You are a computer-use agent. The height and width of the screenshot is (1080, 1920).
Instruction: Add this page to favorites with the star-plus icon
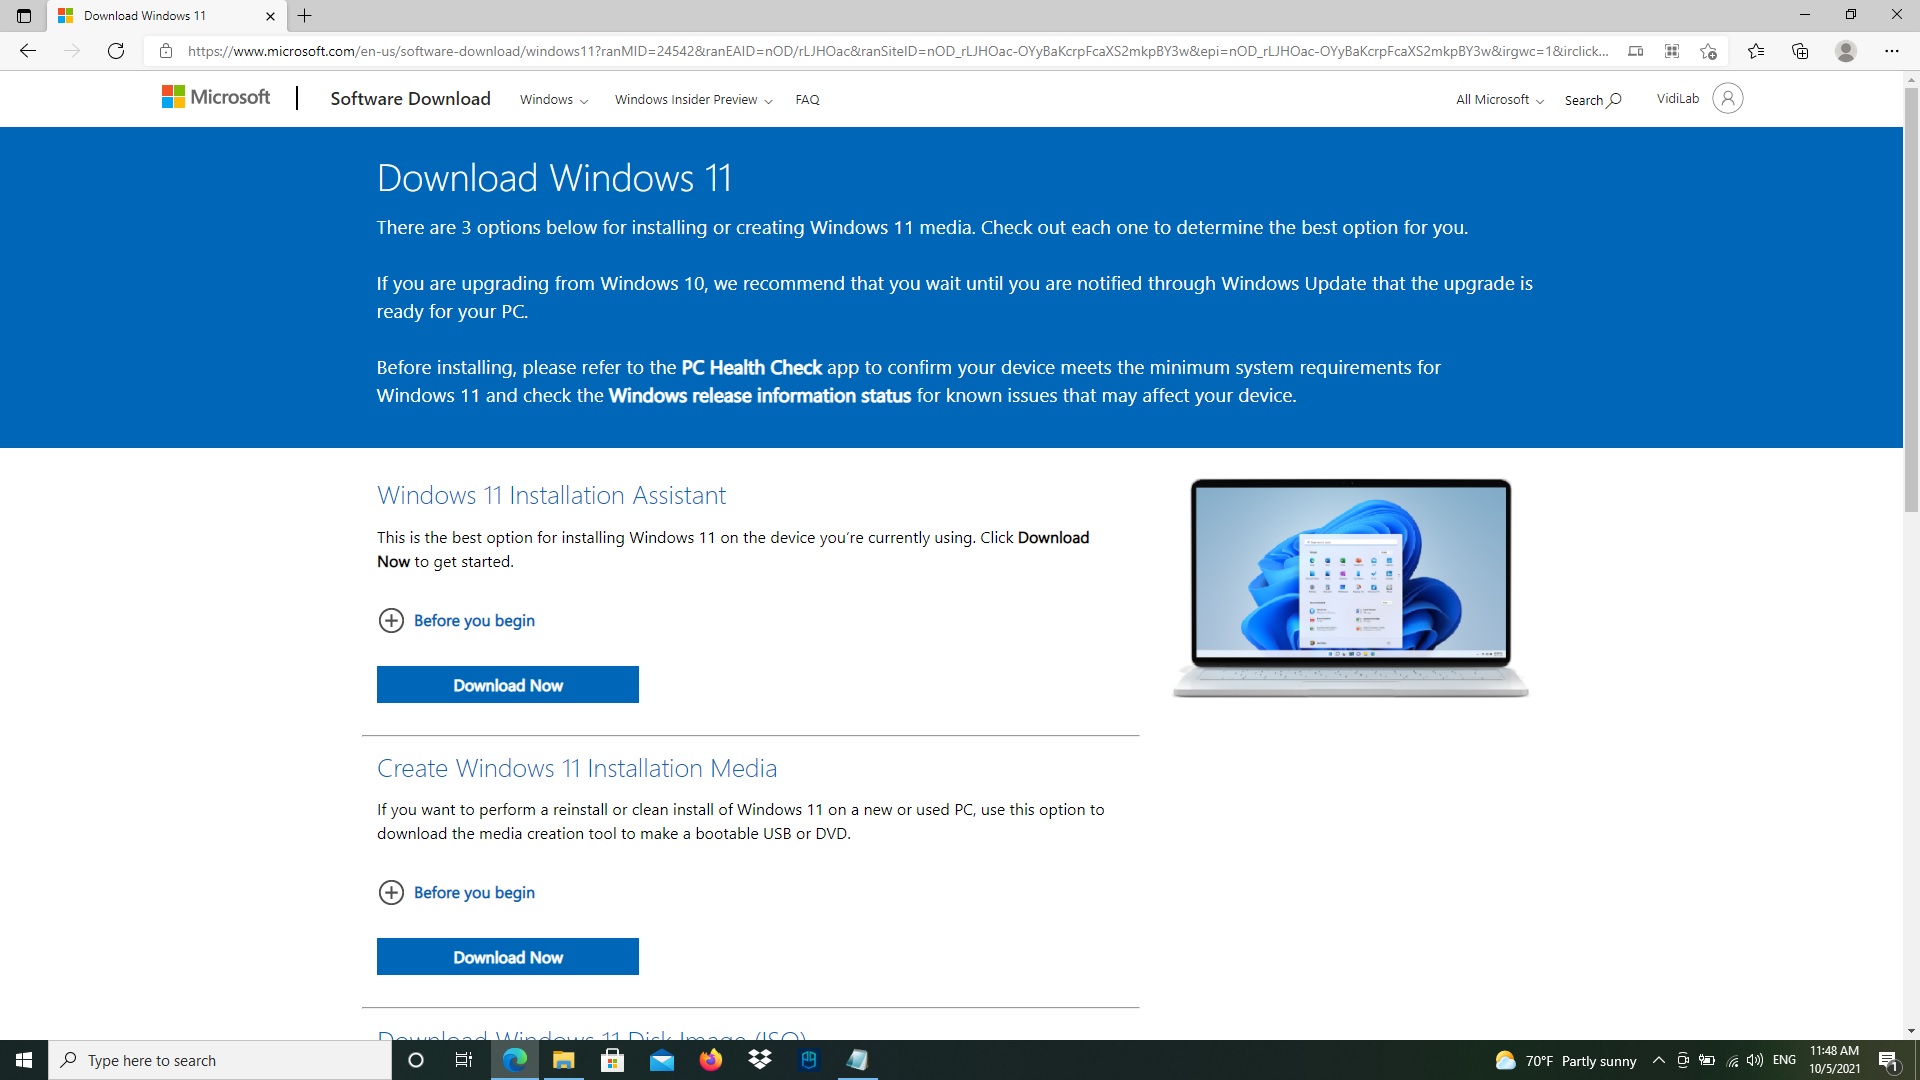tap(1708, 51)
